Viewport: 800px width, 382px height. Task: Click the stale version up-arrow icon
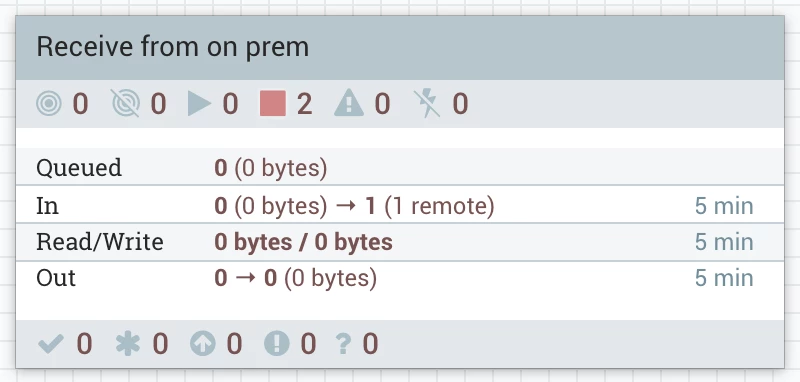pos(203,344)
